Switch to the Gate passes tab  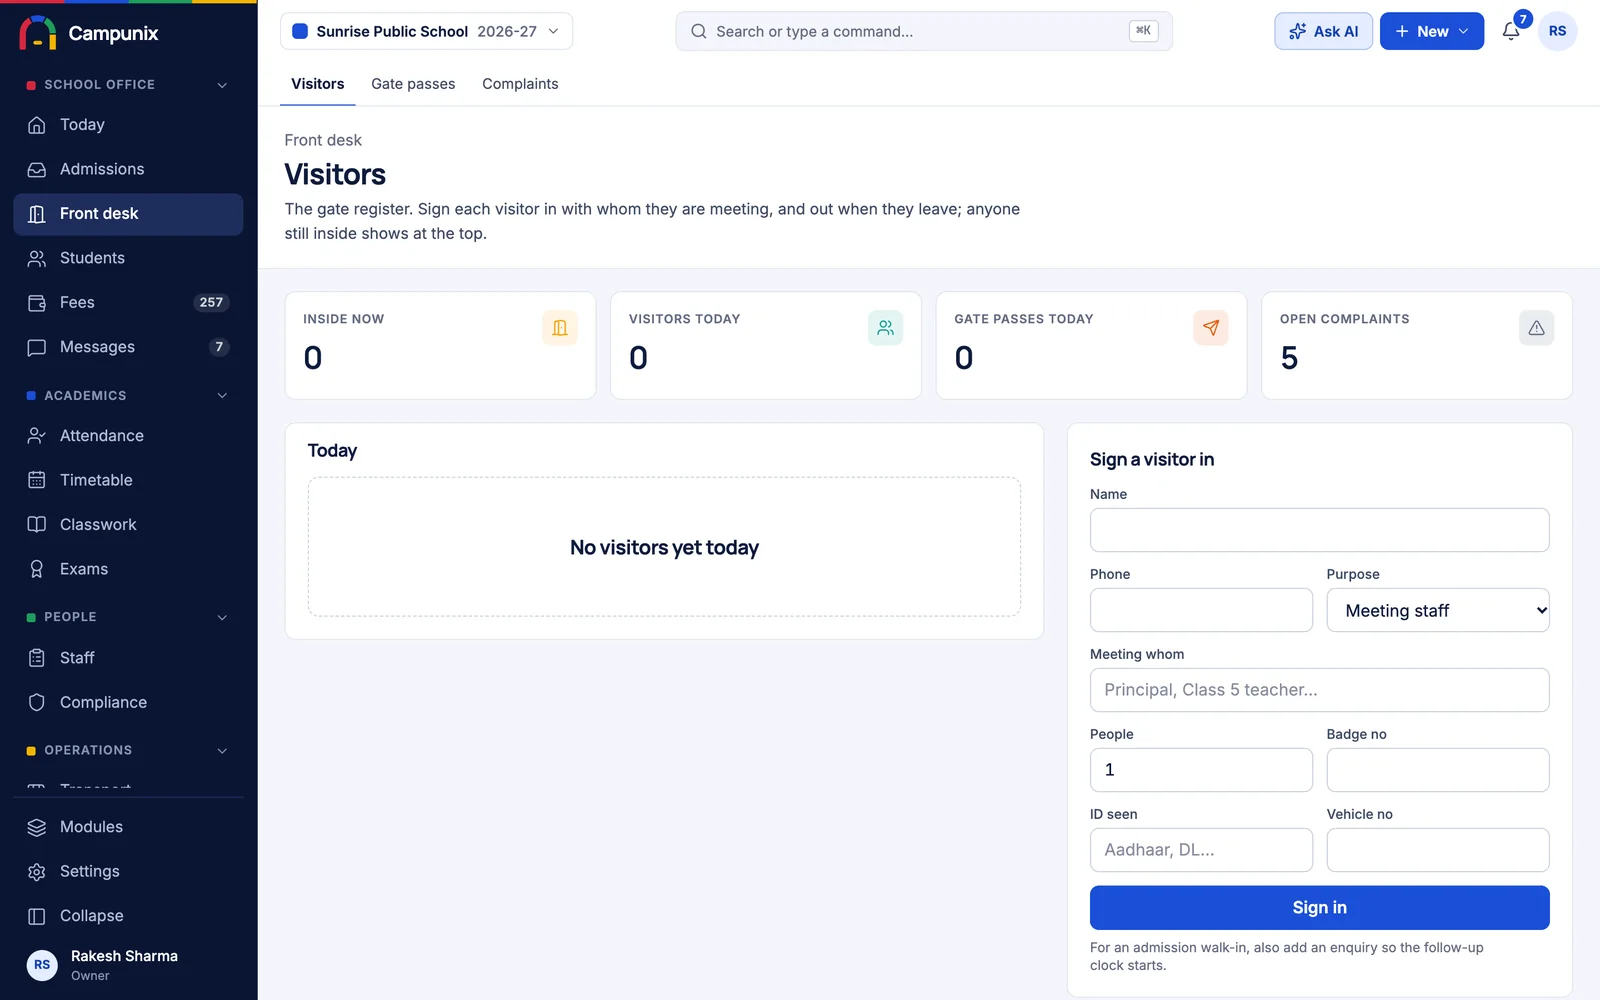413,84
